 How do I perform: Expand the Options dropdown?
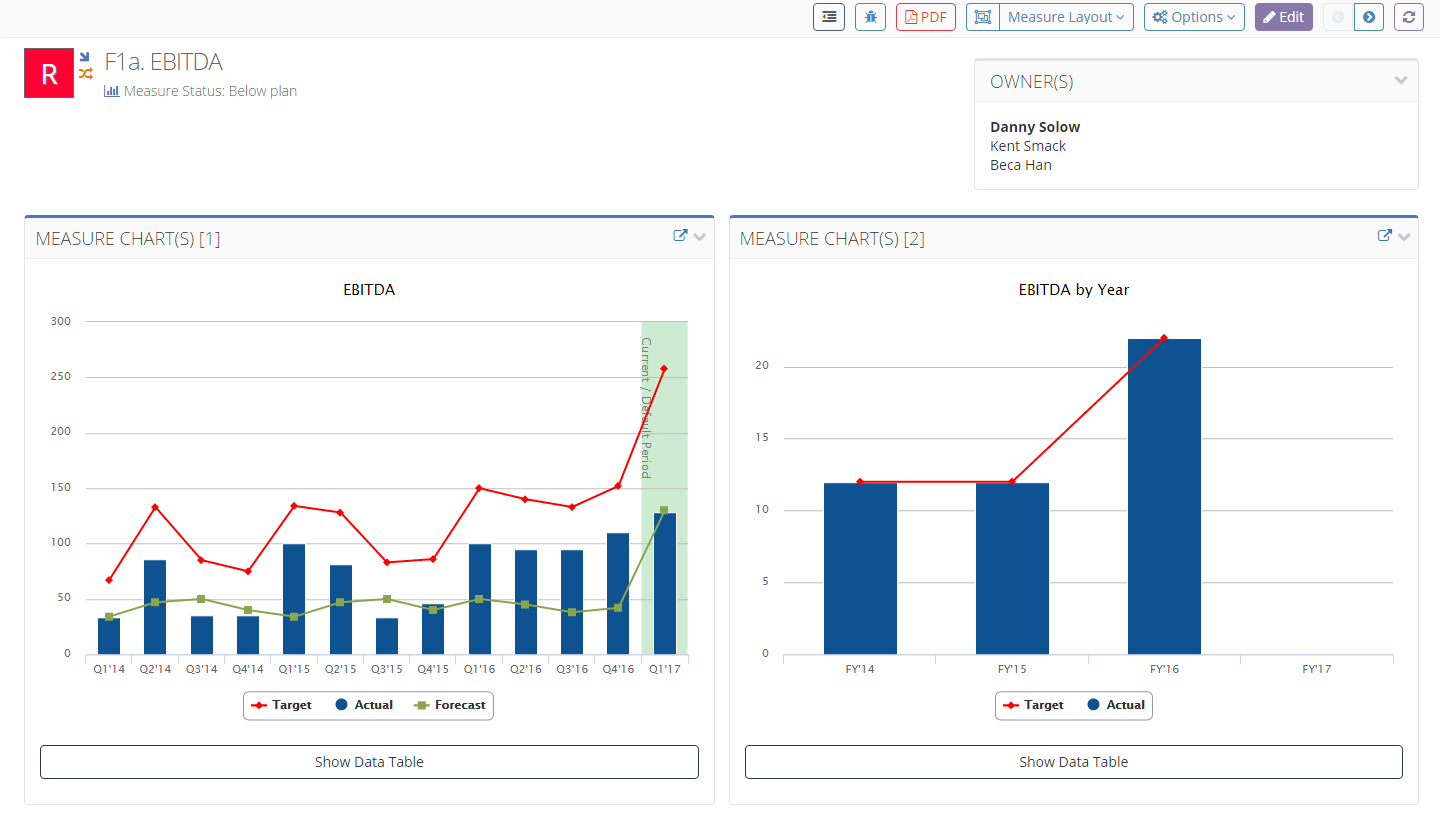1194,17
